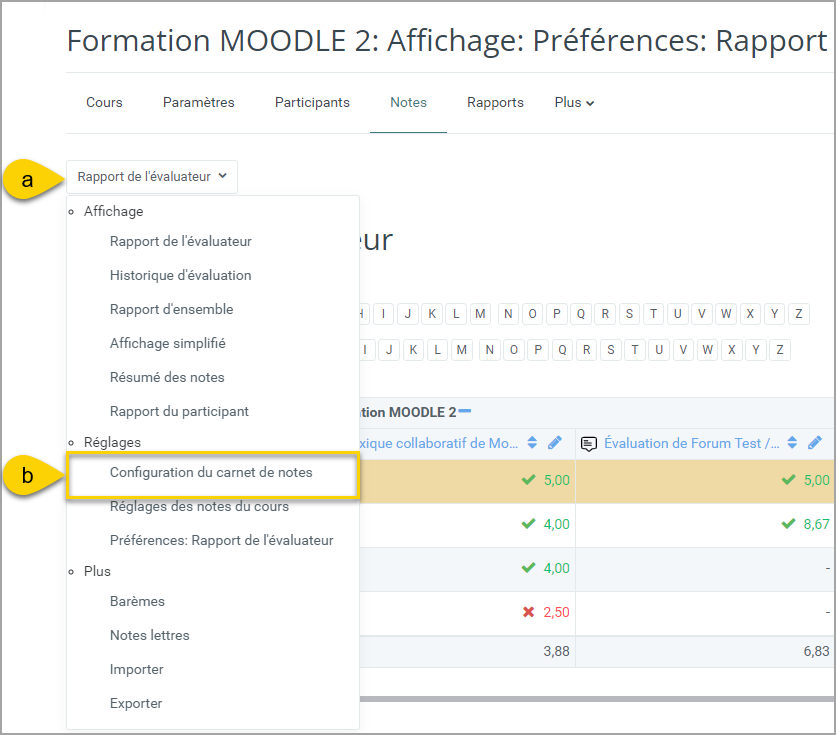Open the Lexique collaboratif column link
This screenshot has height=735, width=836.
click(439, 443)
